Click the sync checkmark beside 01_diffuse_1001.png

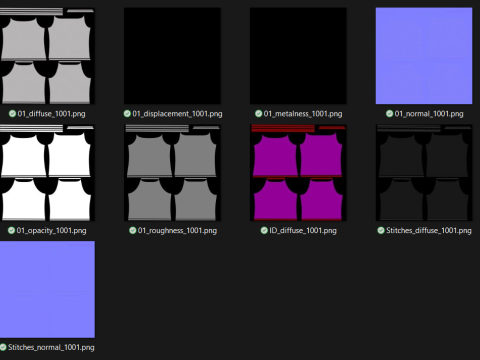pyautogui.click(x=12, y=114)
